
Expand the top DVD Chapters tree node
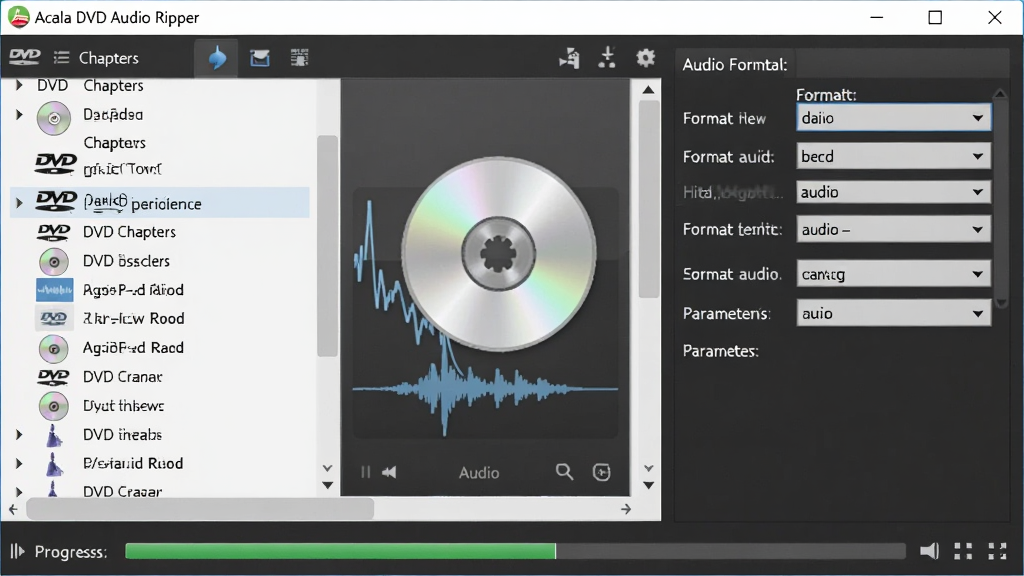pyautogui.click(x=19, y=85)
